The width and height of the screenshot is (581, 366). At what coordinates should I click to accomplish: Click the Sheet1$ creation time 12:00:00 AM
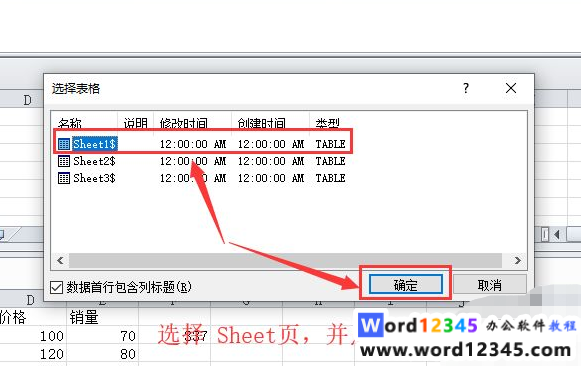pyautogui.click(x=271, y=144)
